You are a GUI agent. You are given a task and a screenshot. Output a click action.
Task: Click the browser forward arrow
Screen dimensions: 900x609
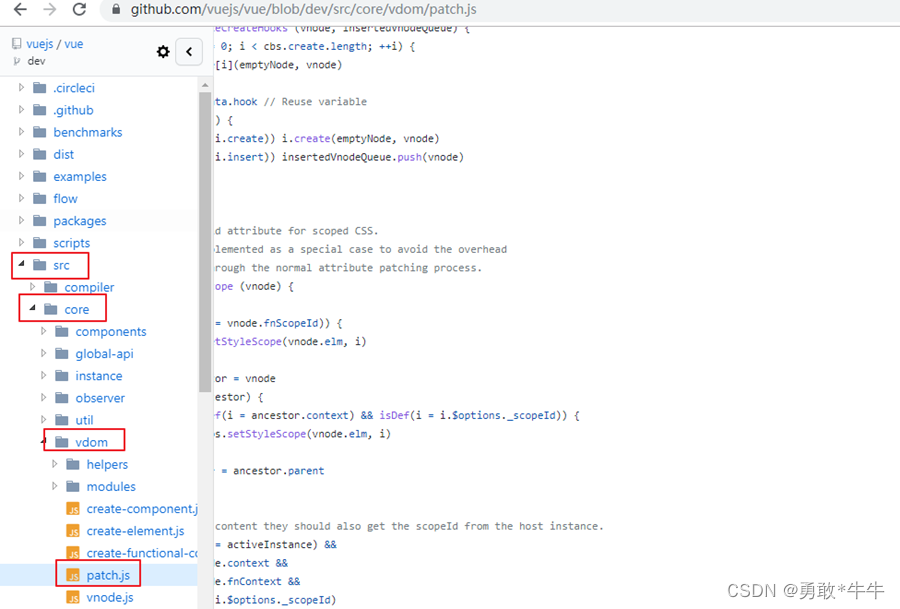point(50,9)
